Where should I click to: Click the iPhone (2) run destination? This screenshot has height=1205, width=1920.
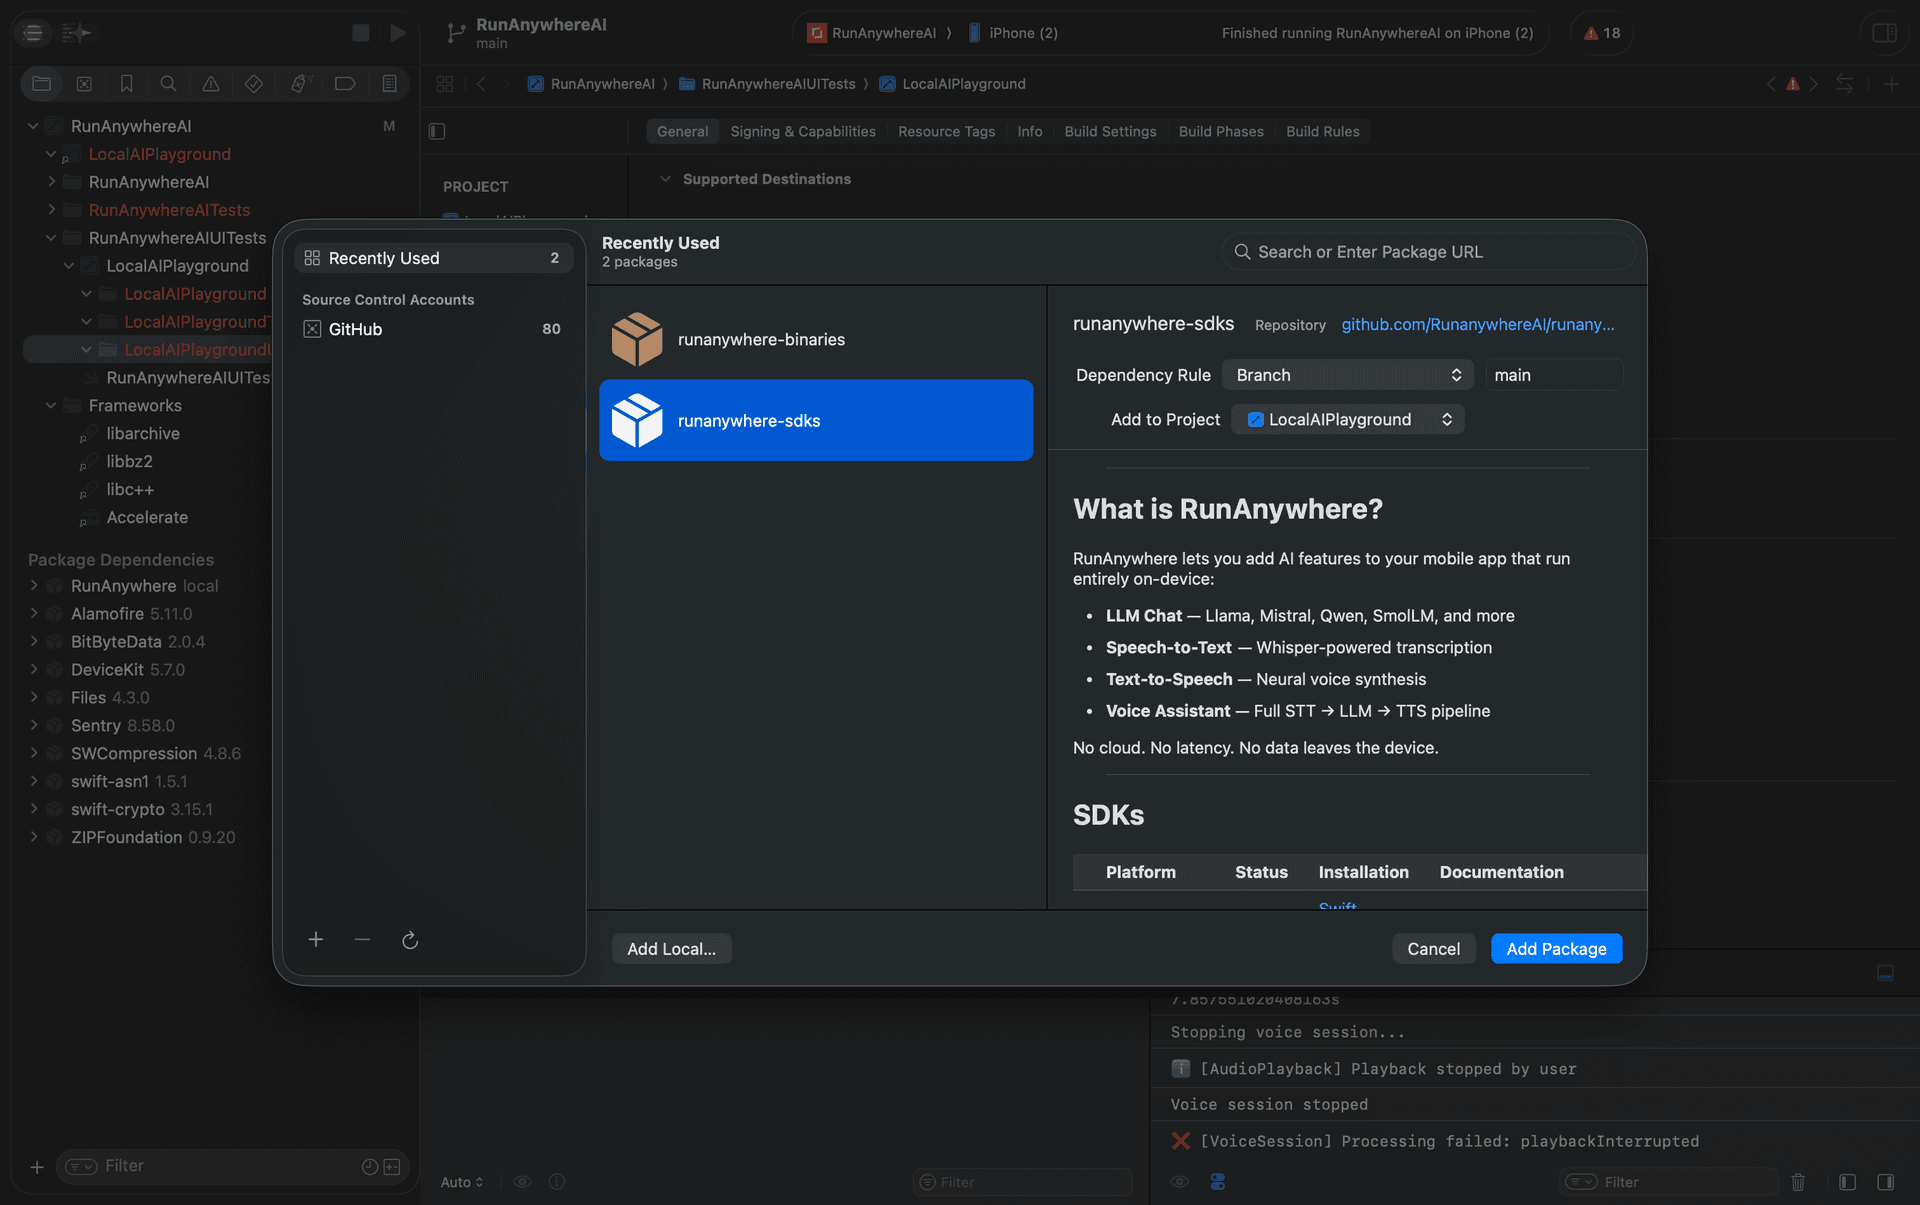coord(1012,33)
